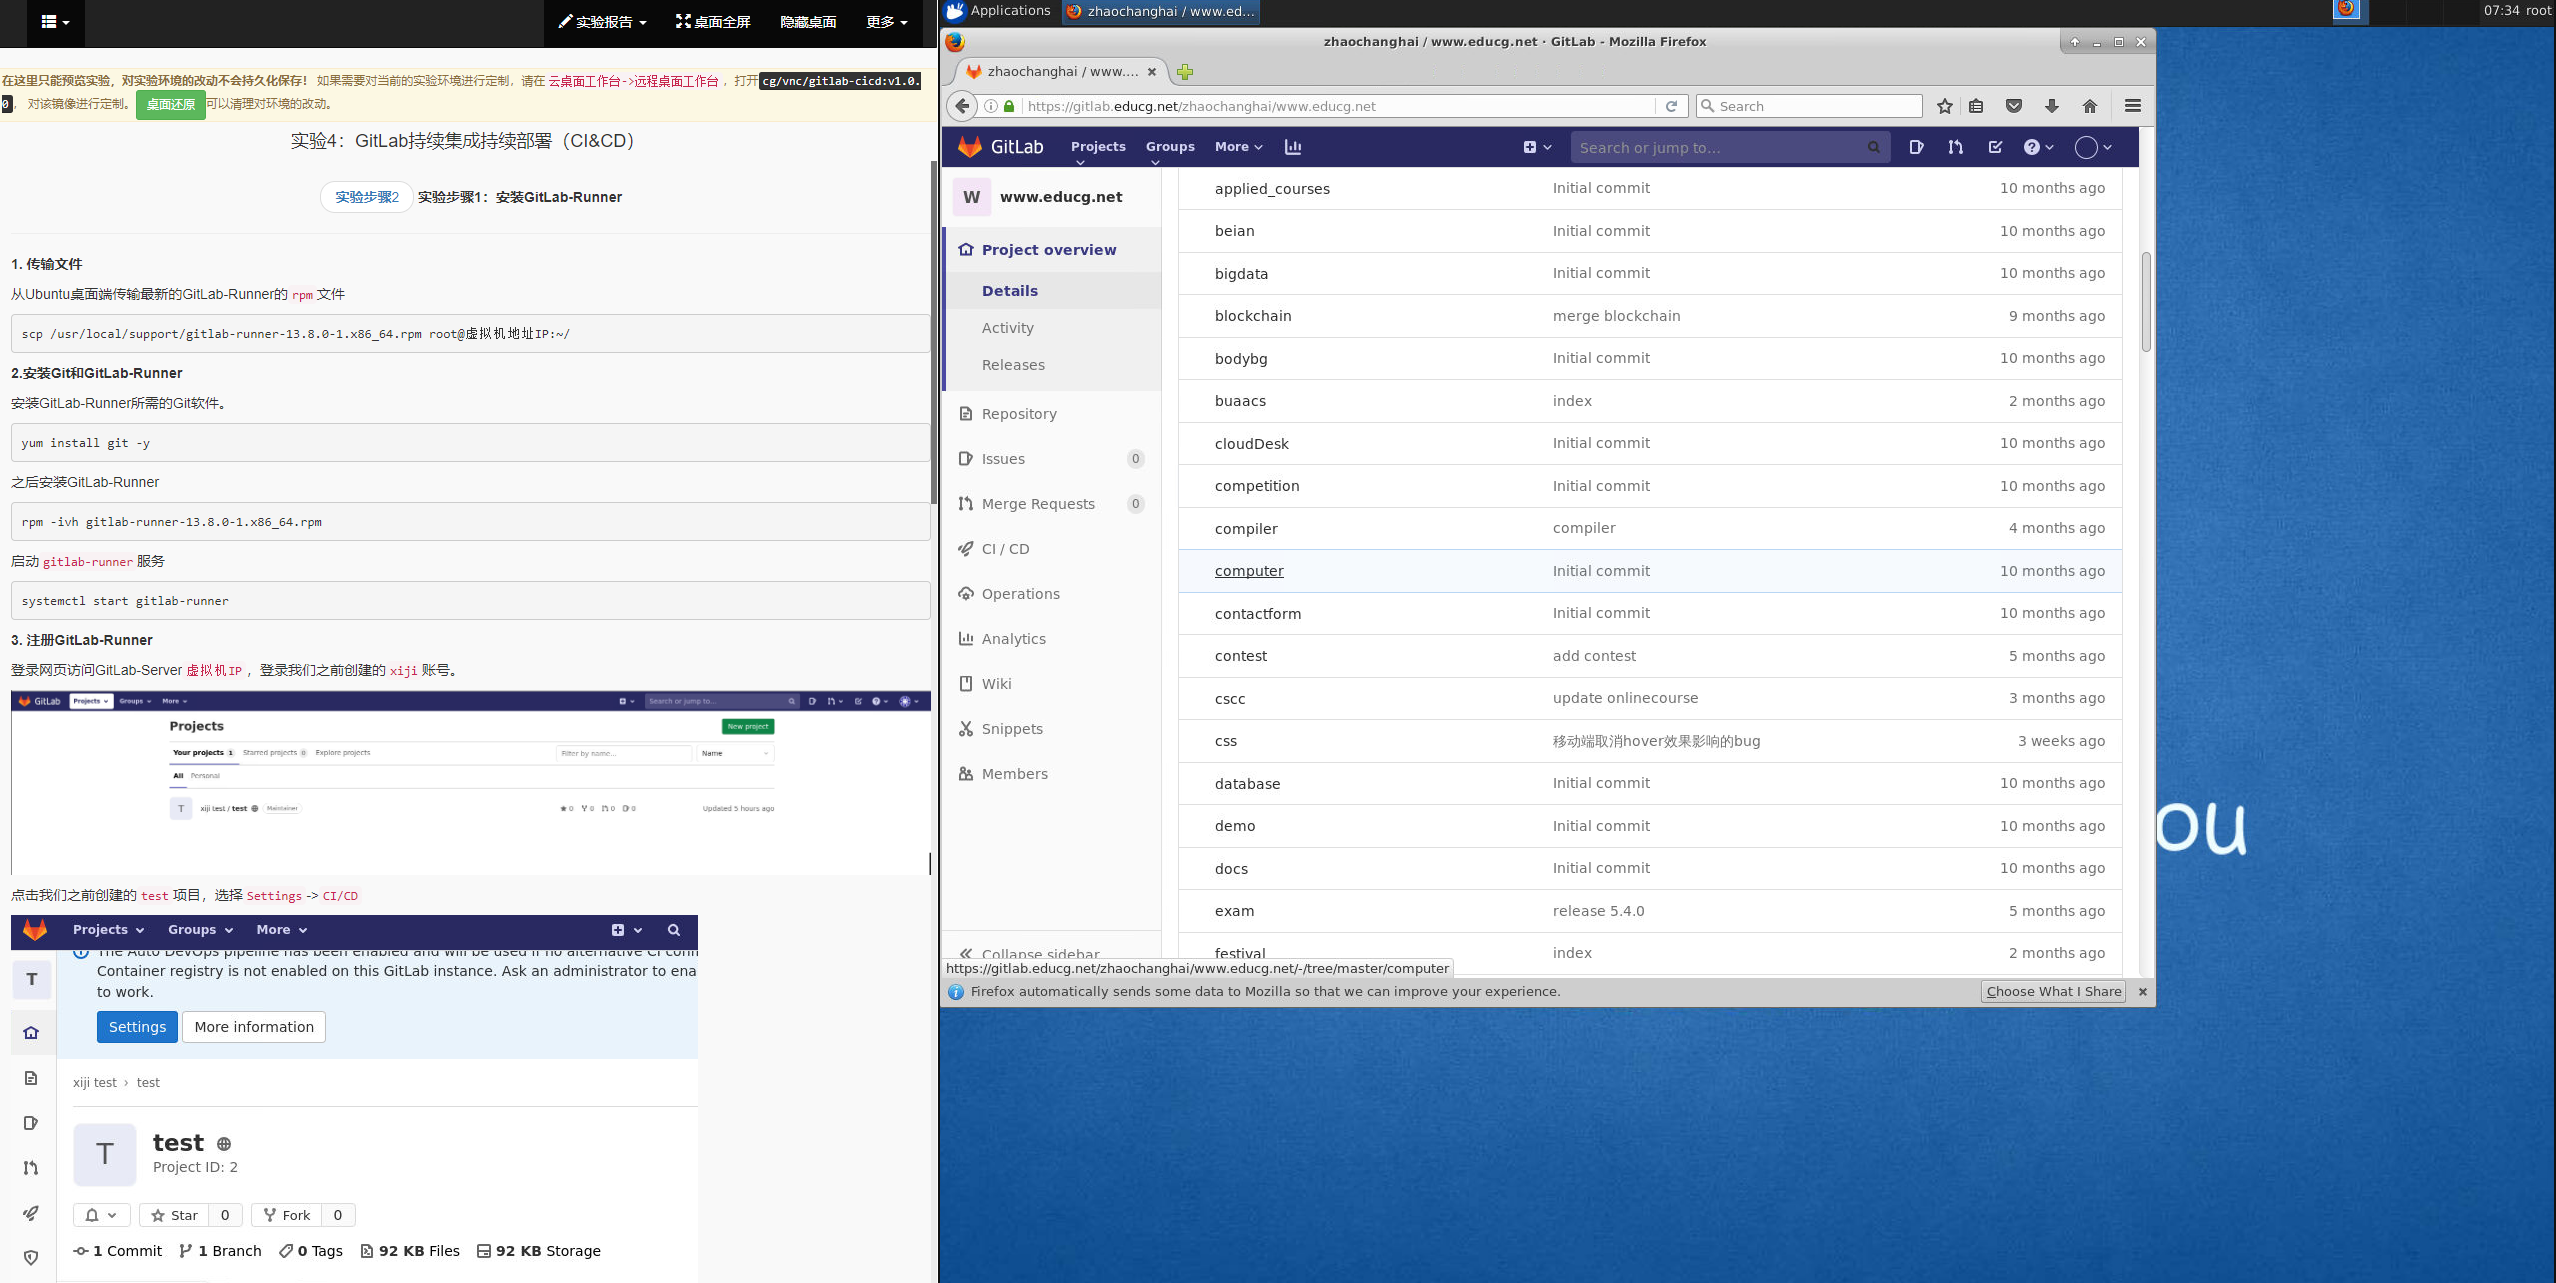Open the new item plus dropdown in GitLab
This screenshot has width=2556, height=1283.
pyautogui.click(x=1537, y=147)
